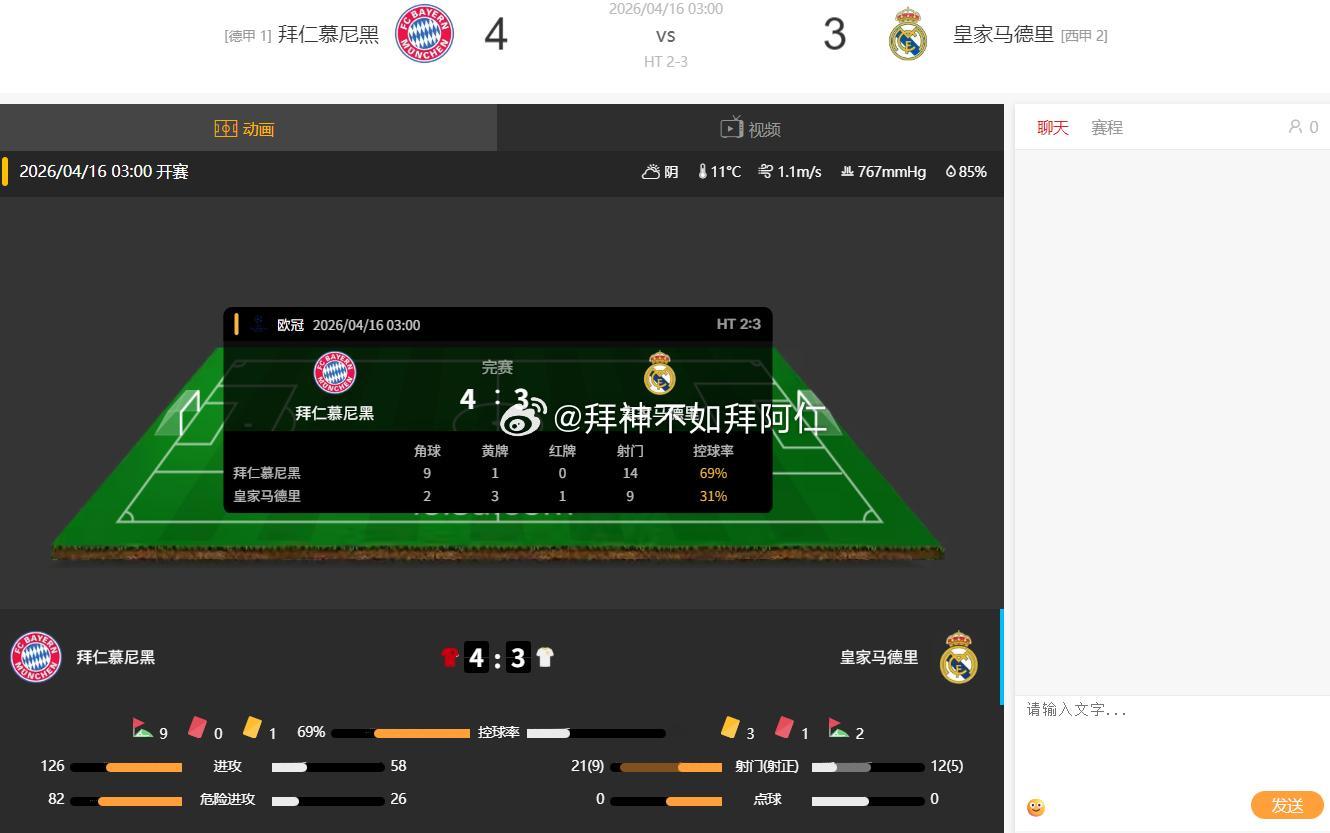
Task: Open the 赛程 schedule tab
Action: pos(1107,128)
